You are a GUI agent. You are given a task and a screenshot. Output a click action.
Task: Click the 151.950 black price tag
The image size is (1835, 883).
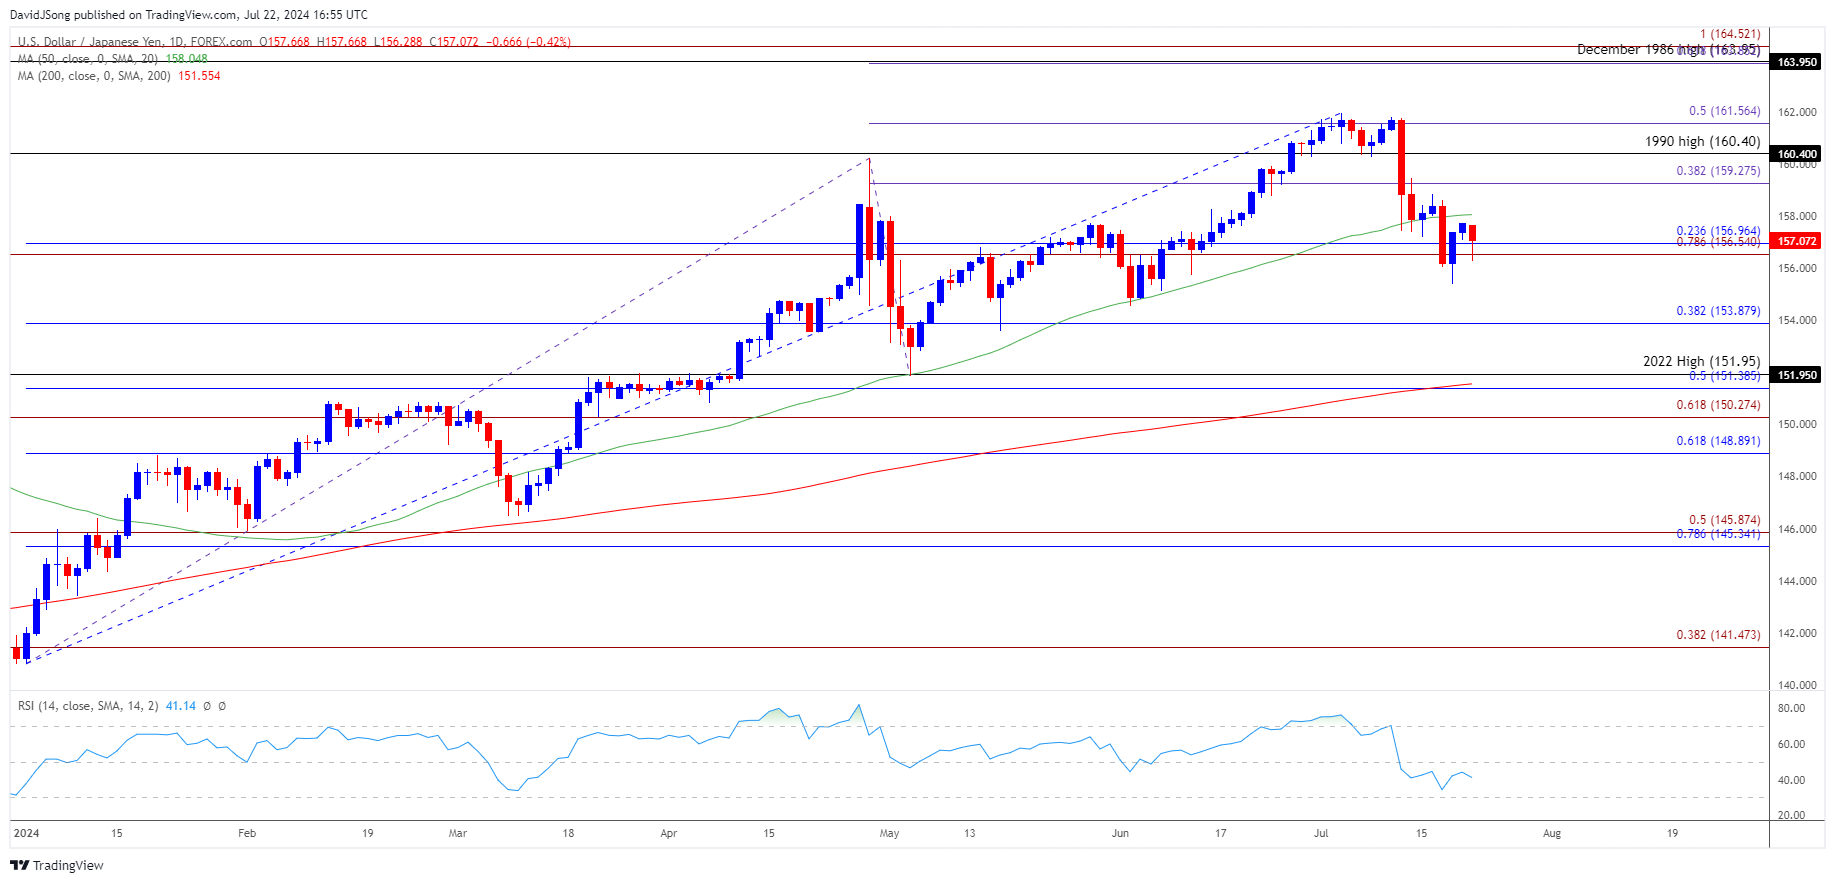pyautogui.click(x=1797, y=375)
